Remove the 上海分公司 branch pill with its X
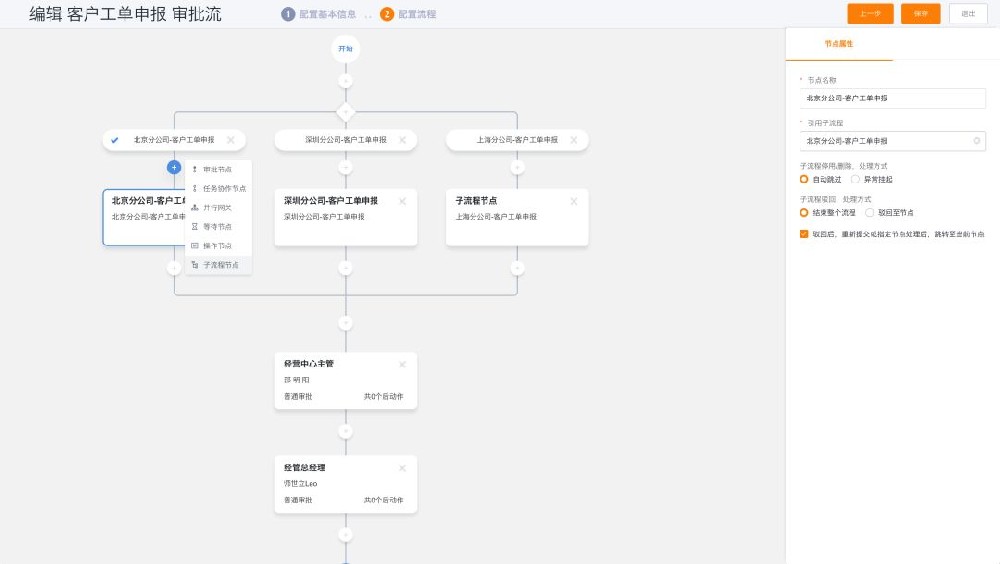This screenshot has height=564, width=1000. coord(574,140)
